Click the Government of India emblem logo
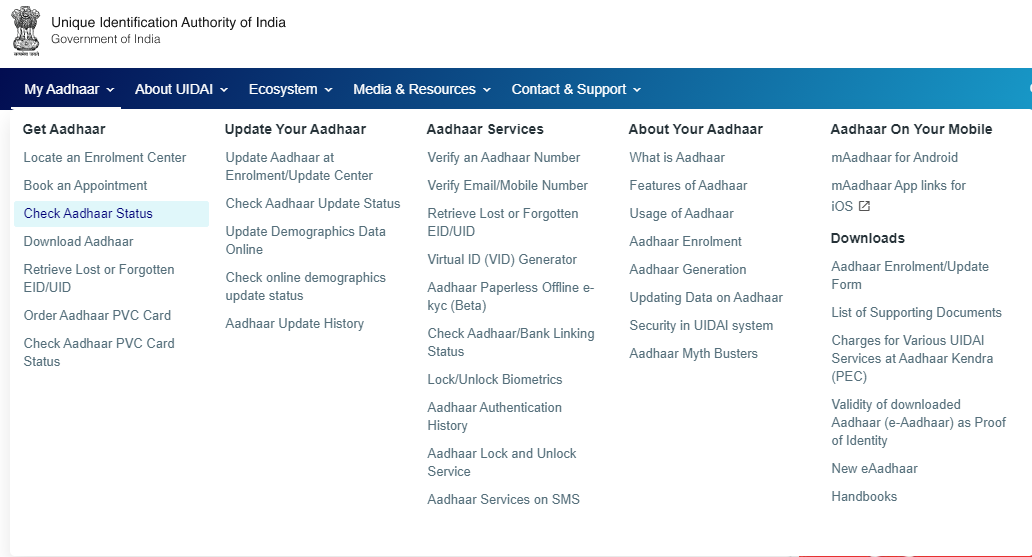Viewport: 1032px width, 557px height. pos(26,31)
